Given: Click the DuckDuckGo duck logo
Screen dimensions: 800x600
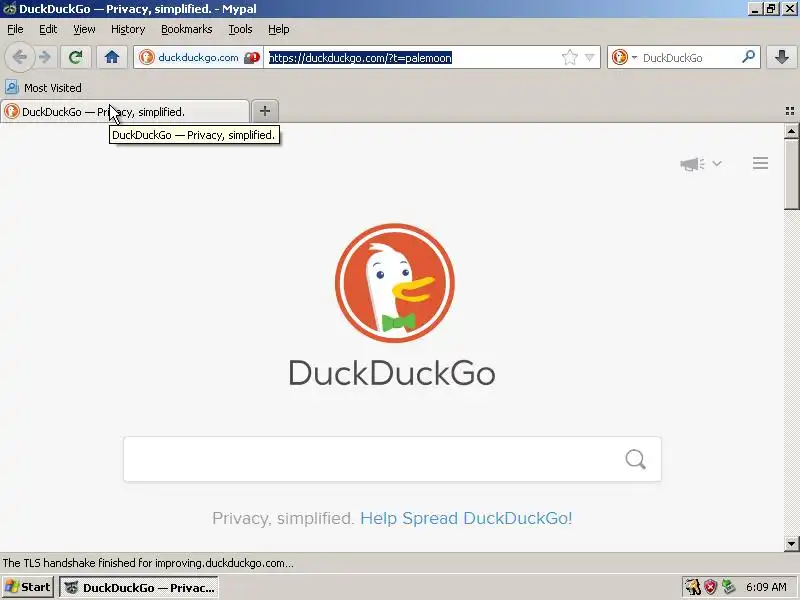Looking at the screenshot, I should click(x=394, y=283).
